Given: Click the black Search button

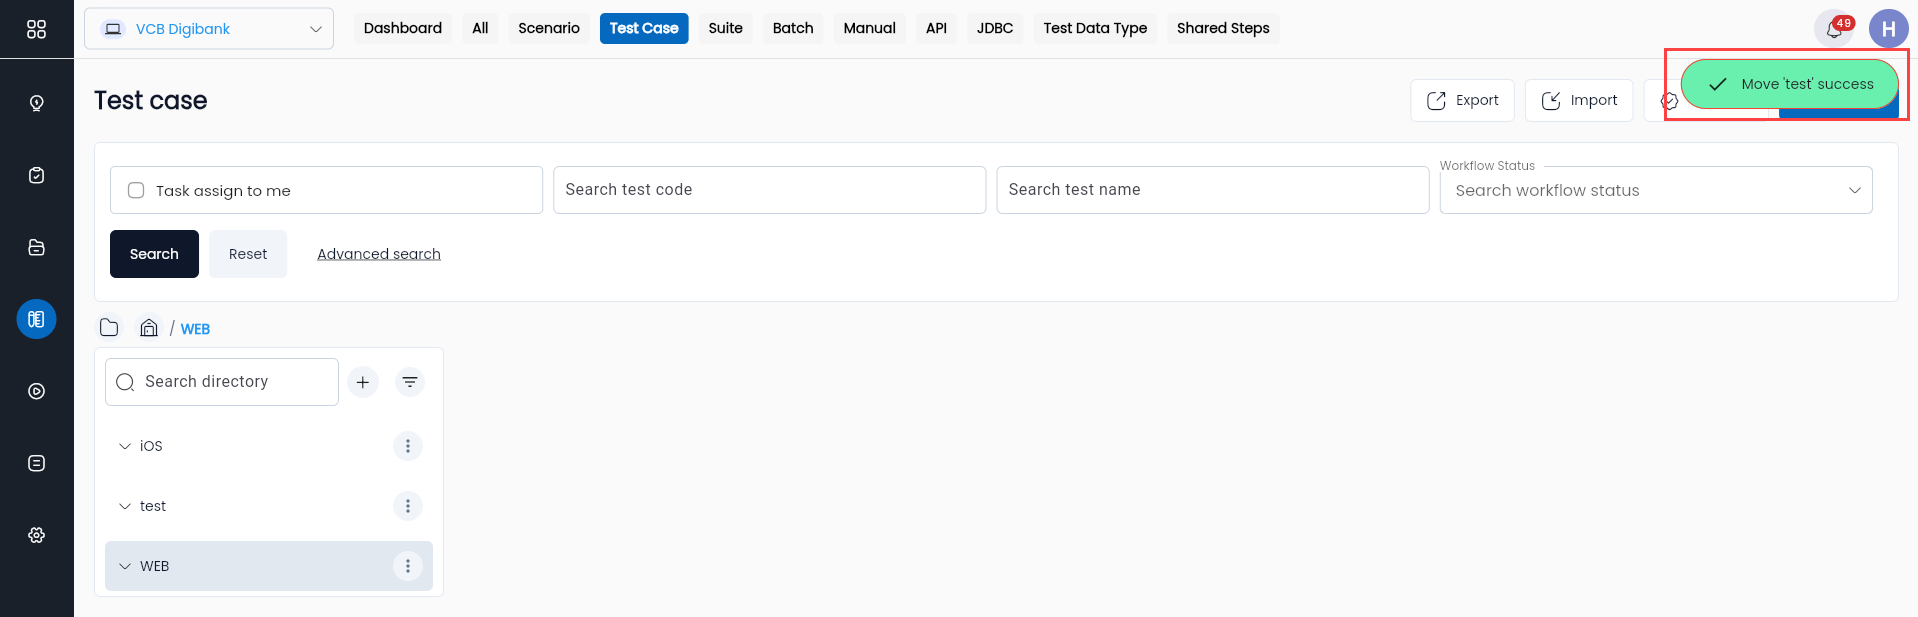Looking at the screenshot, I should coord(154,254).
